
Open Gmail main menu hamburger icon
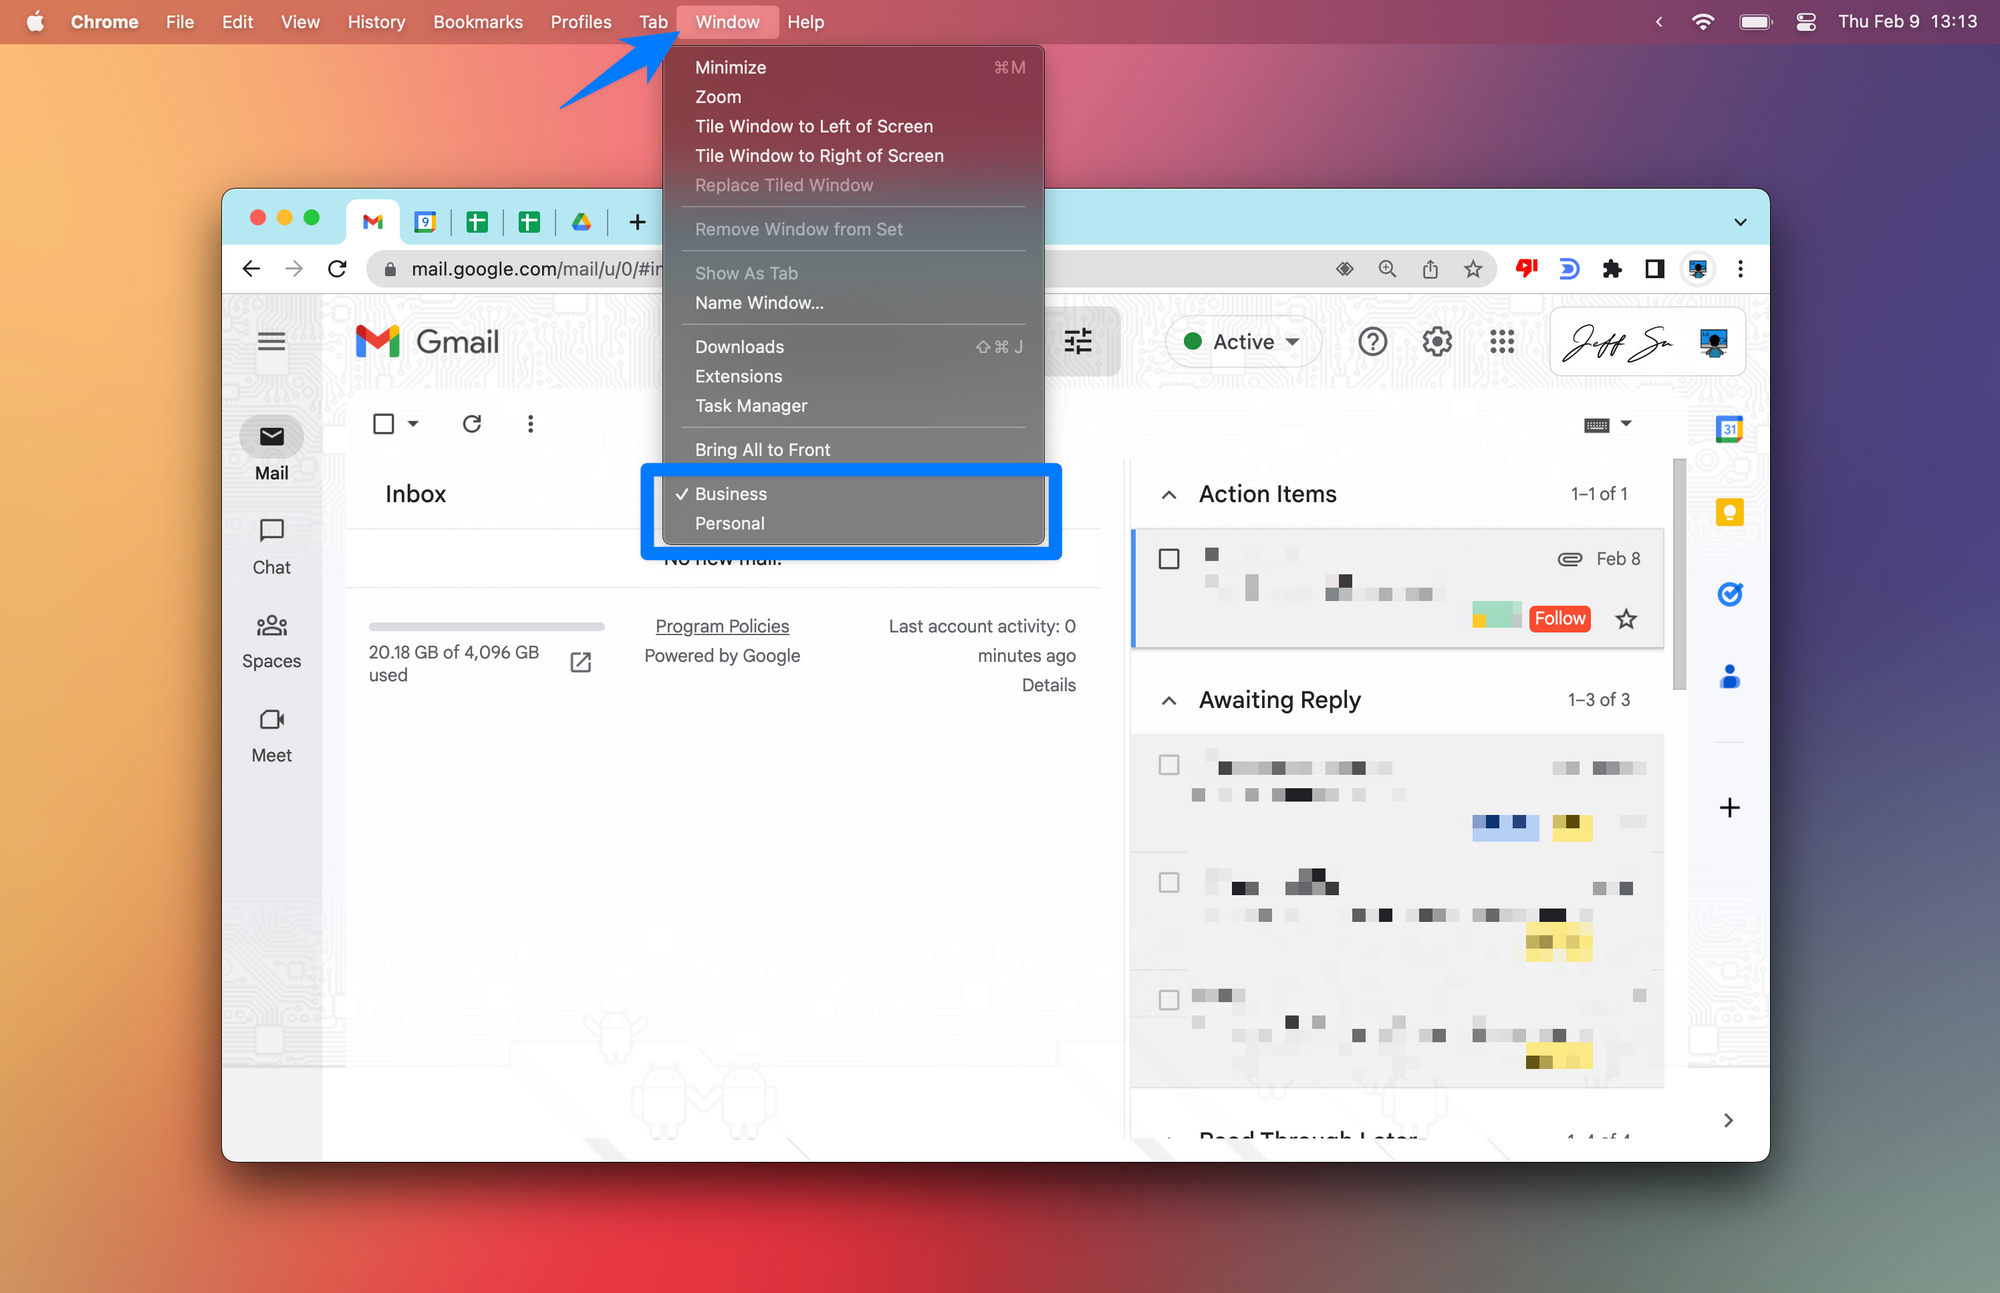tap(272, 341)
